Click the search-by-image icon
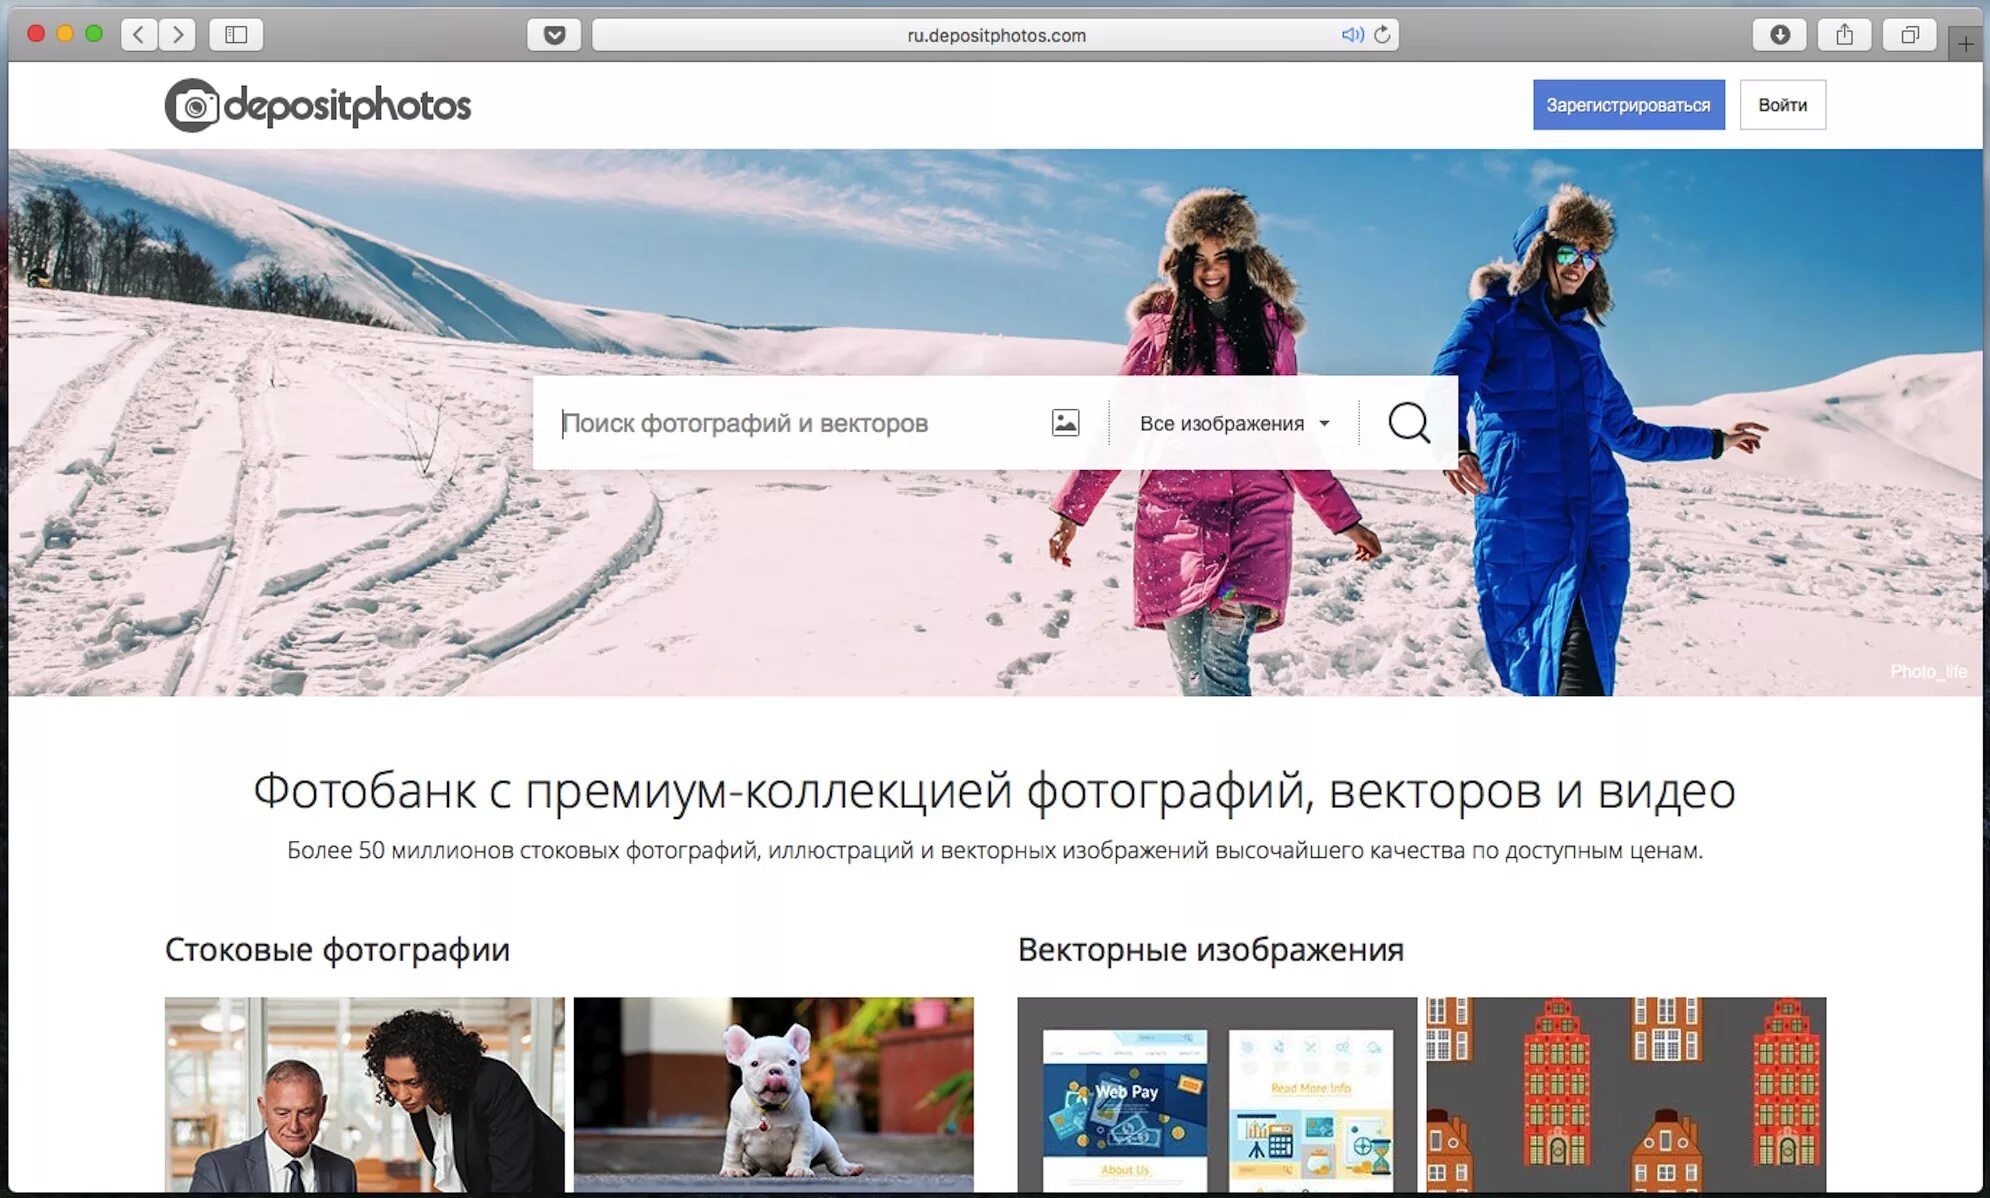The height and width of the screenshot is (1198, 1990). (x=1065, y=423)
